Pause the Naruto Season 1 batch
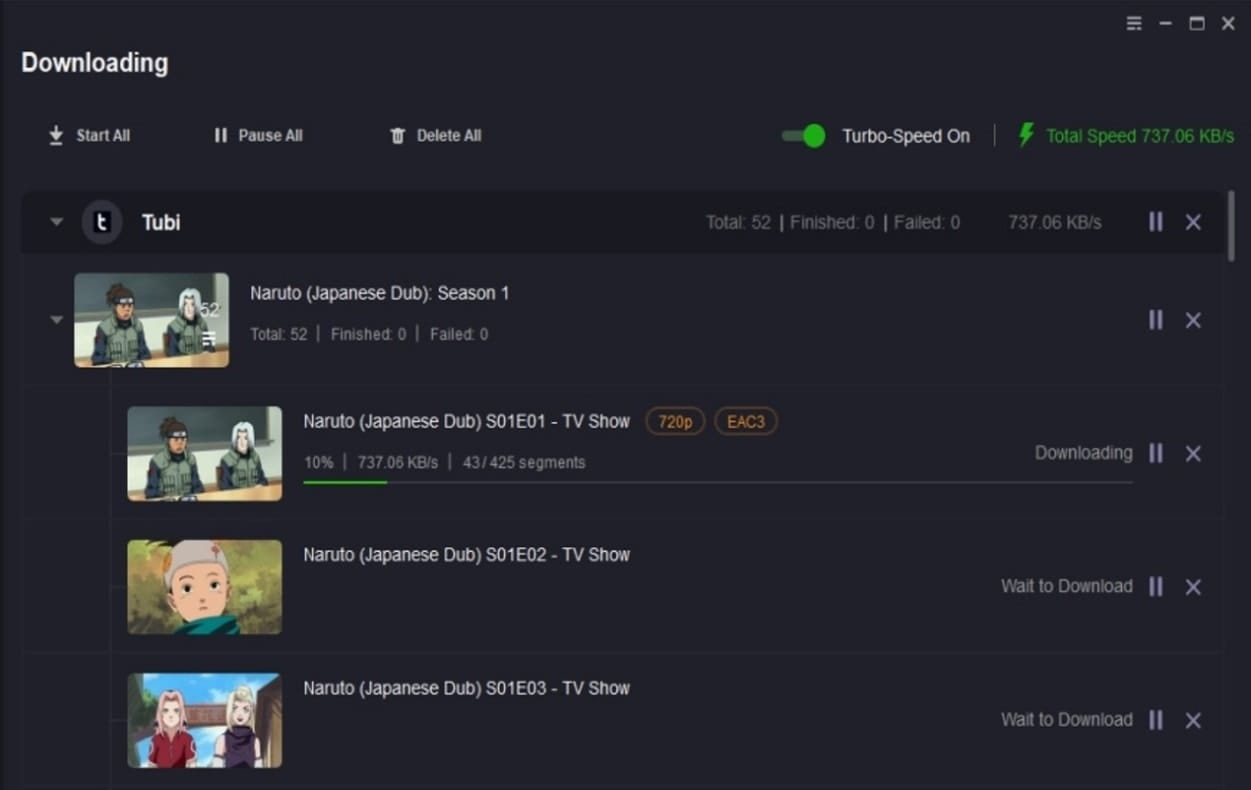The height and width of the screenshot is (790, 1251). click(x=1155, y=320)
